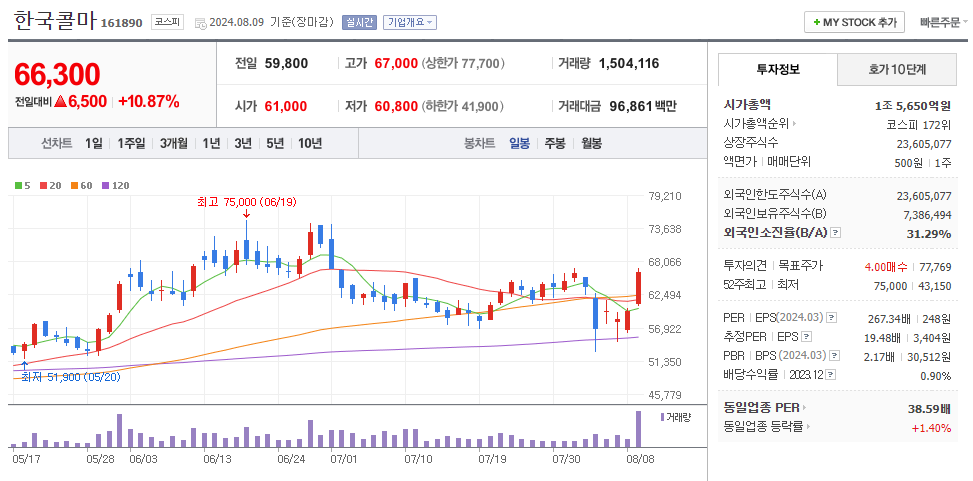The width and height of the screenshot is (973, 481).
Task: Click the purple 120-day moving average legend
Action: 116,185
